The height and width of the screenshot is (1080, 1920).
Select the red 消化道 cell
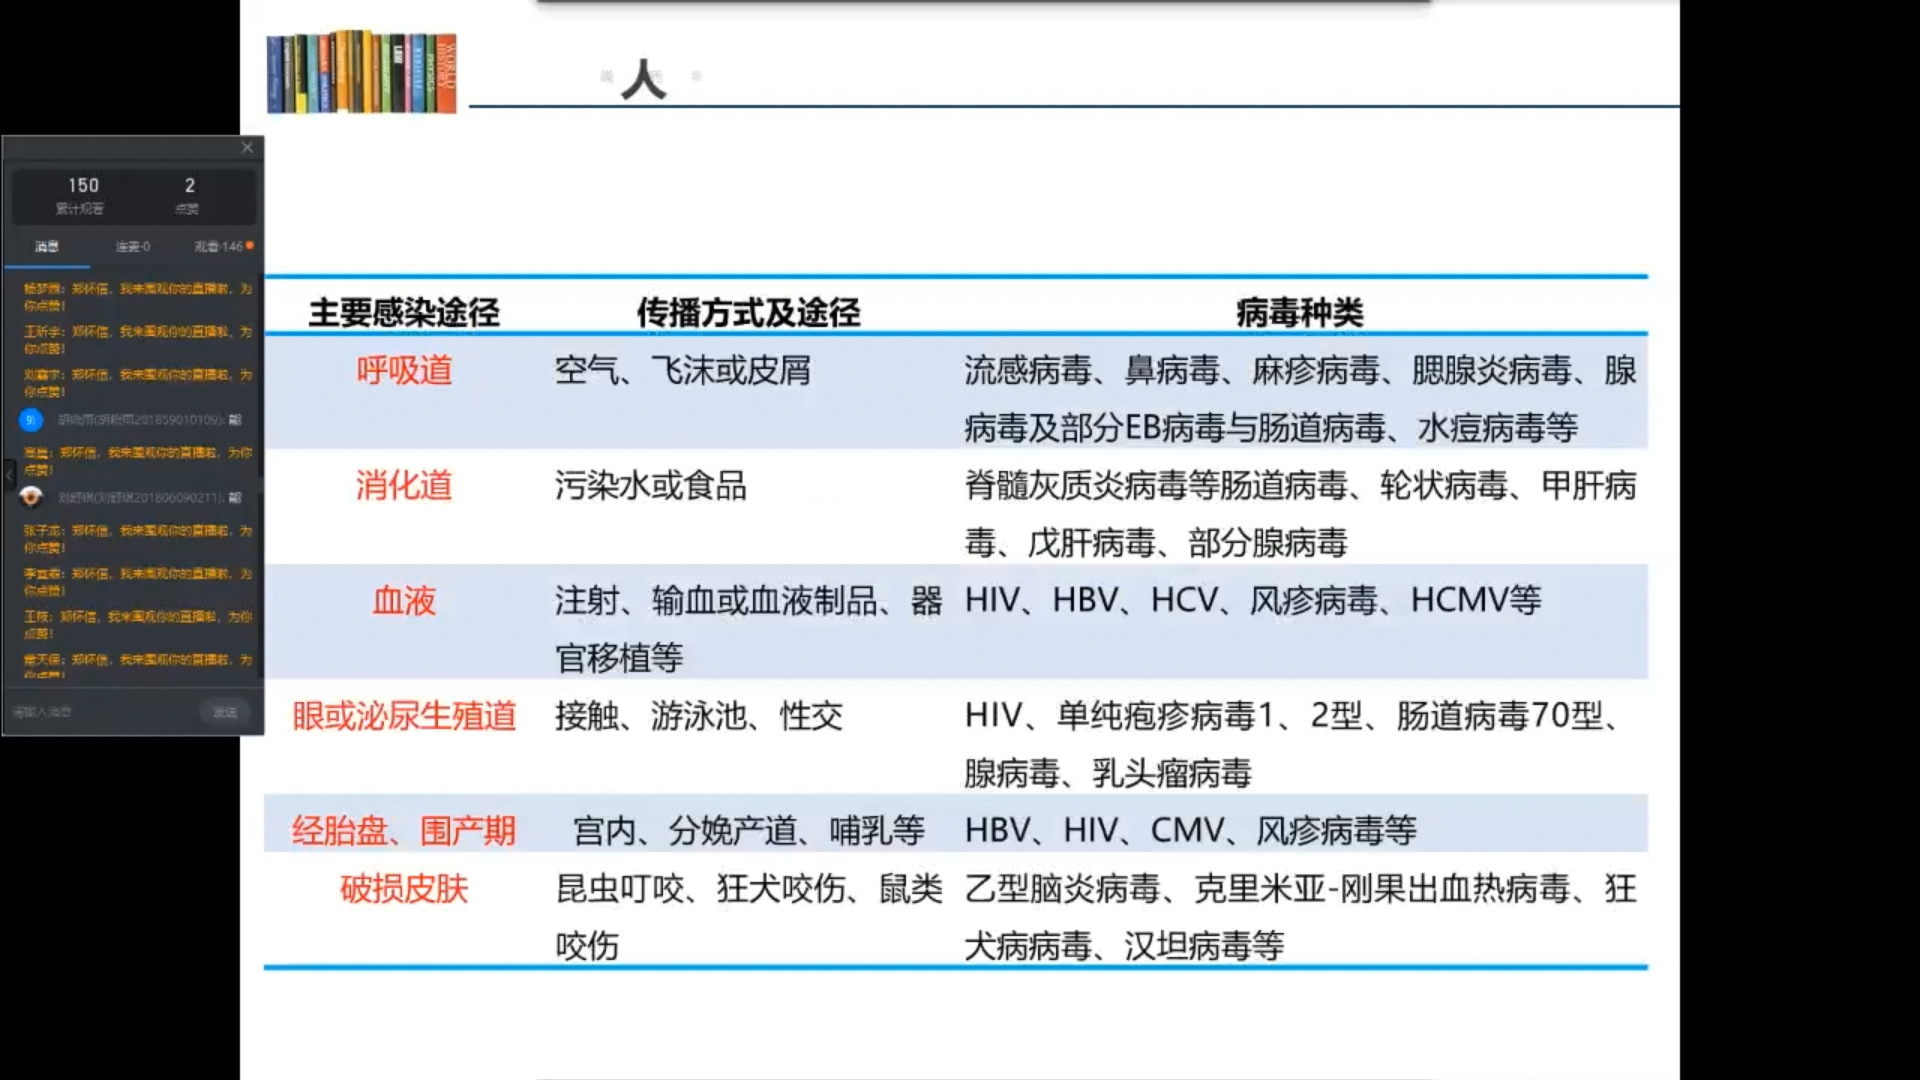(404, 486)
